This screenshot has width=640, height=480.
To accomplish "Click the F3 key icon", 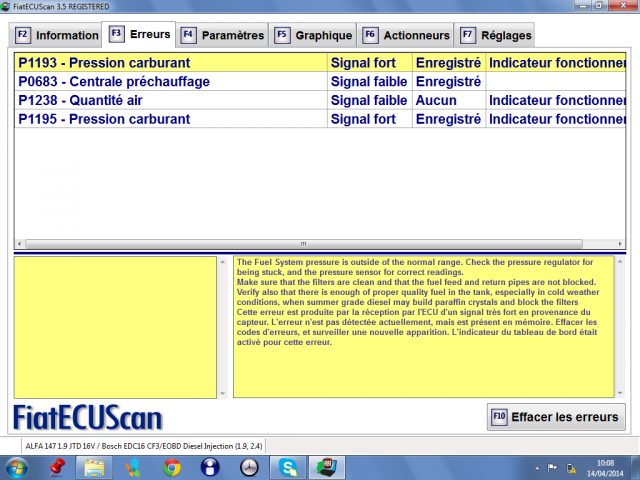I will click(116, 34).
